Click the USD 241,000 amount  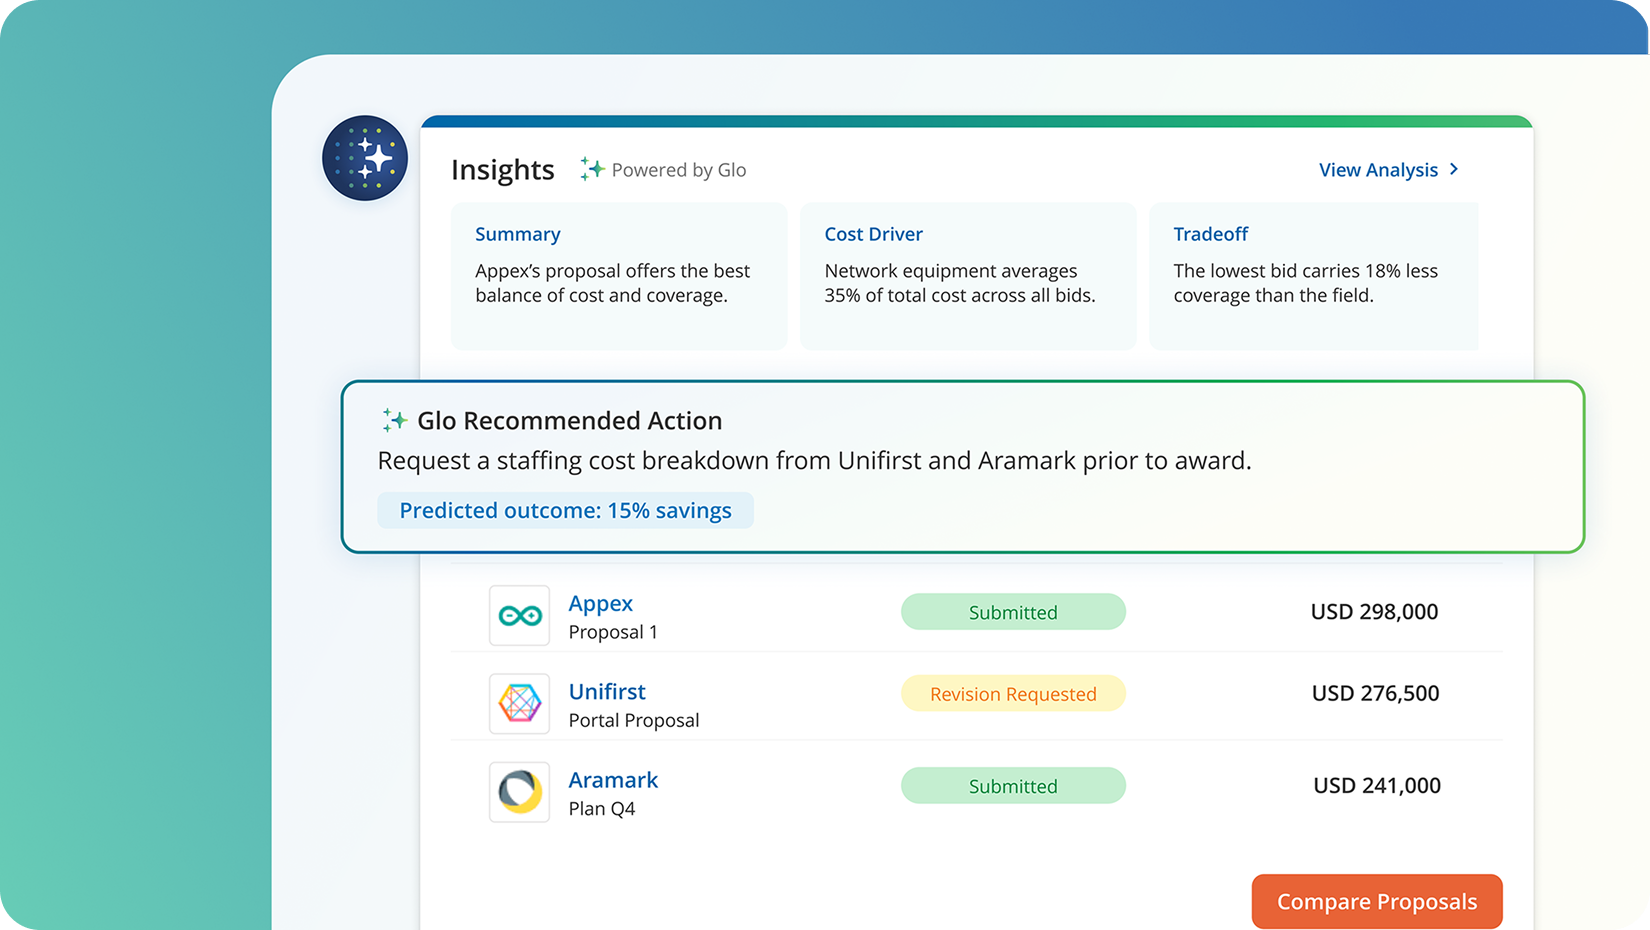1377,785
